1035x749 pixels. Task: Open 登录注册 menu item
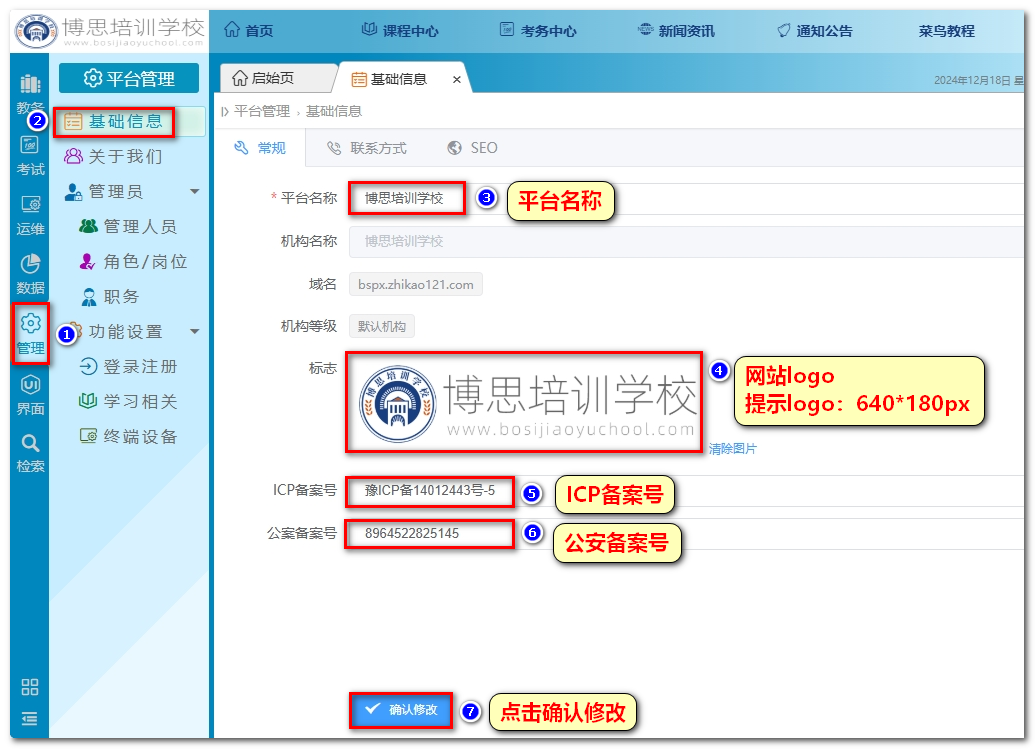(x=128, y=366)
